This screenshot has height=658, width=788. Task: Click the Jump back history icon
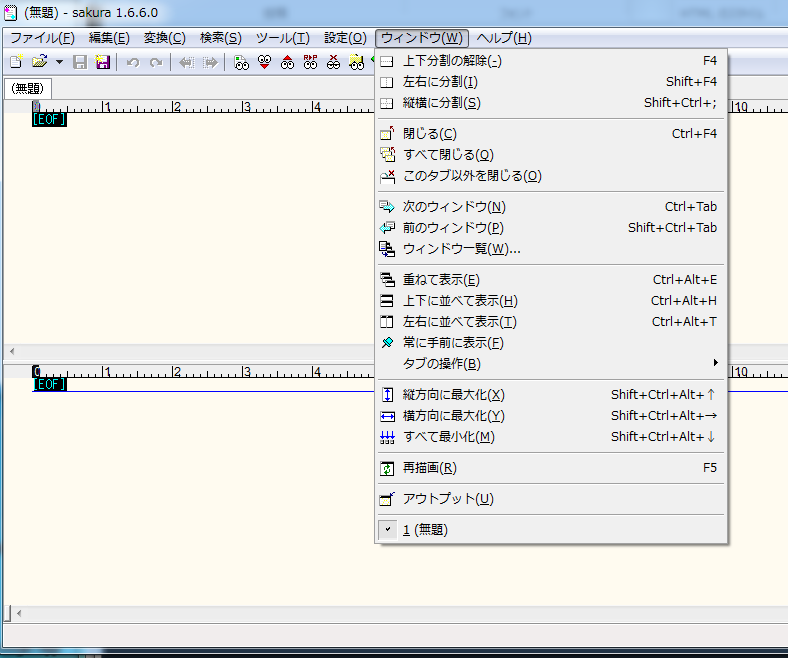[x=186, y=62]
